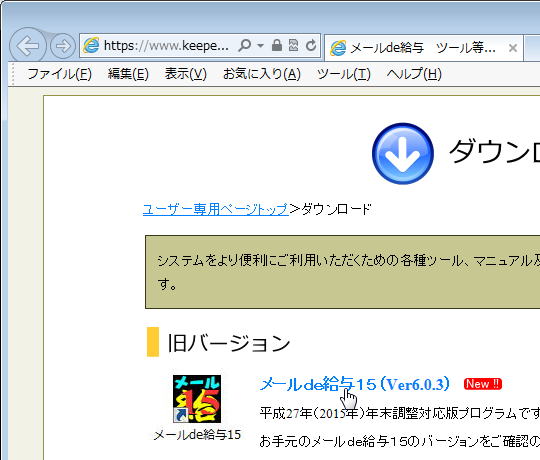The image size is (540, 460).
Task: Open the 表示(V) menu
Action: tap(186, 74)
